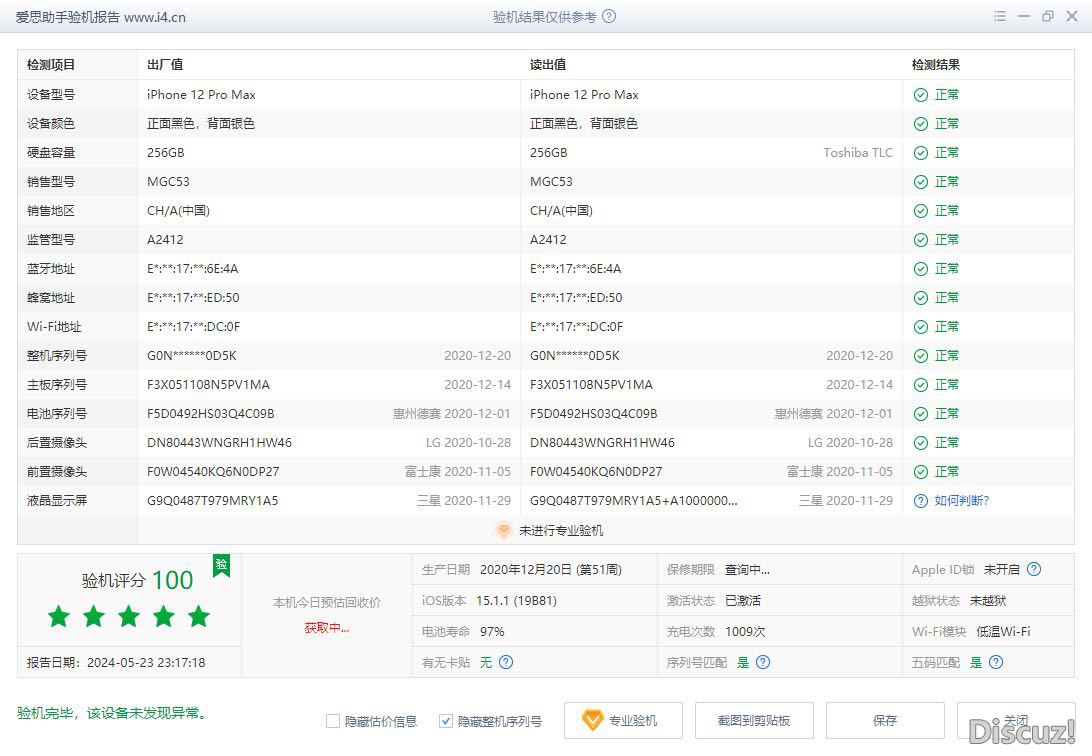This screenshot has height=756, width=1092.
Task: Click the 激活状态 已激活 value
Action: [x=742, y=600]
